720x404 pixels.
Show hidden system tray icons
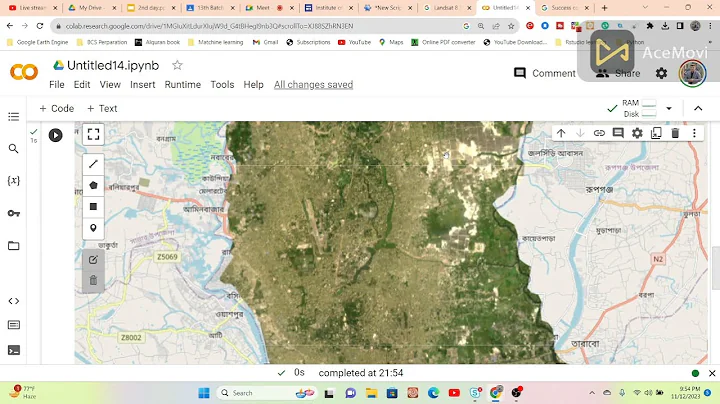pyautogui.click(x=592, y=393)
